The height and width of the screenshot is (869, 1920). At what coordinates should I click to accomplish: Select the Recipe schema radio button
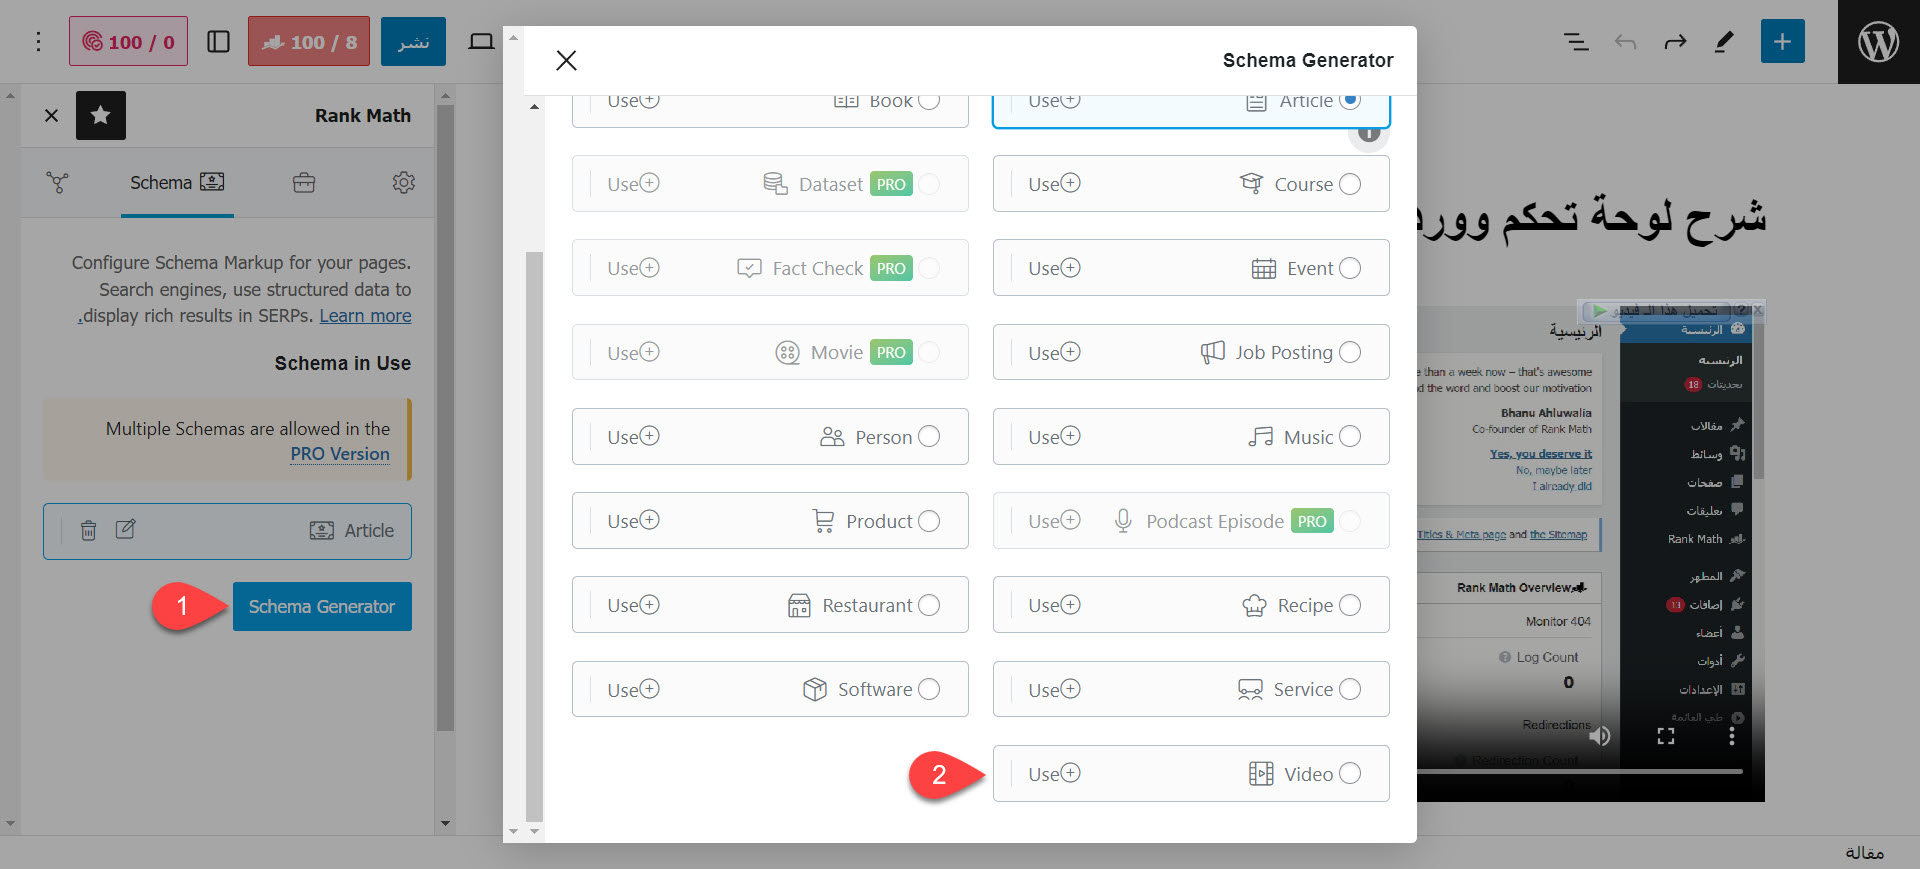pos(1350,605)
